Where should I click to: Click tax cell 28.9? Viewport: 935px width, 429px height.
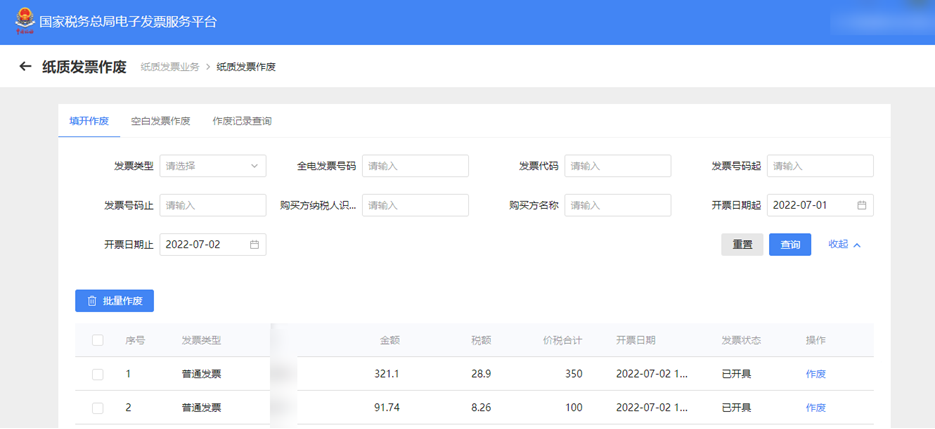coord(481,374)
